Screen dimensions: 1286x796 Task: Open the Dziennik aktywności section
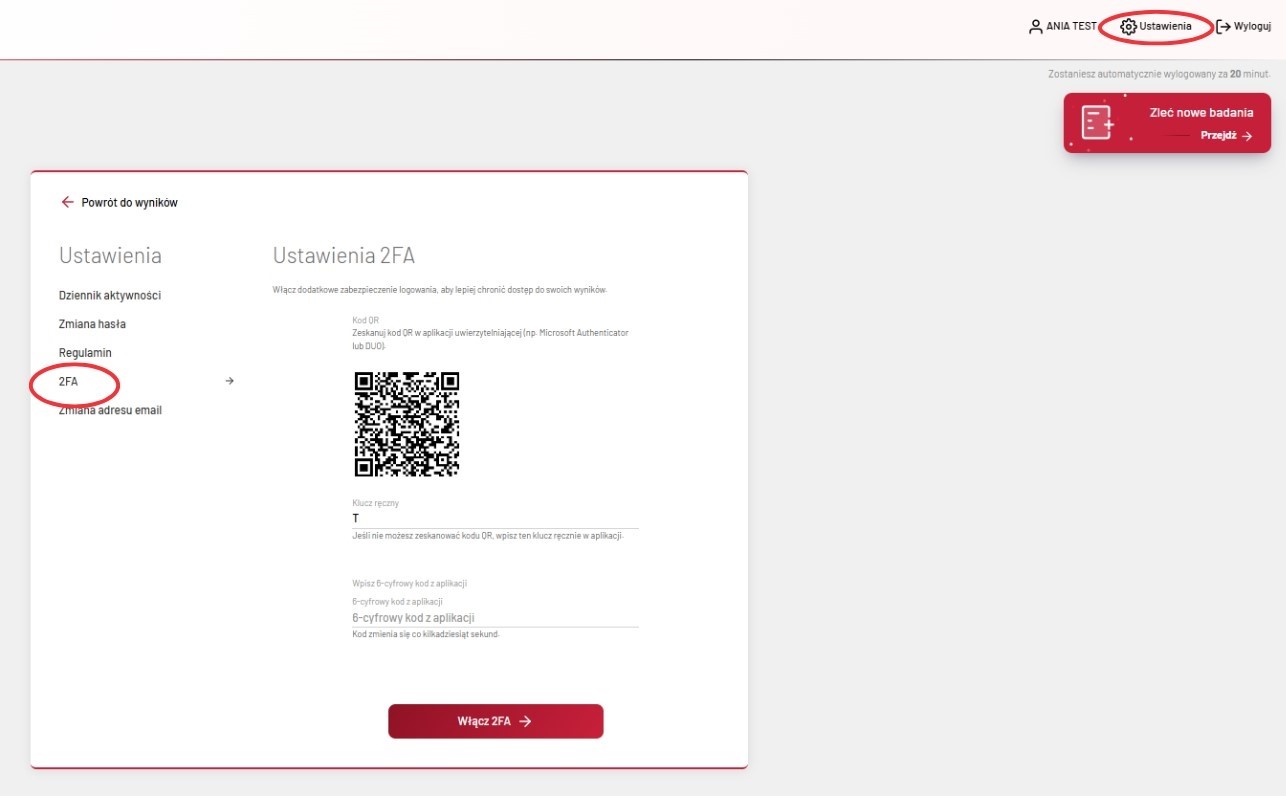tap(110, 295)
